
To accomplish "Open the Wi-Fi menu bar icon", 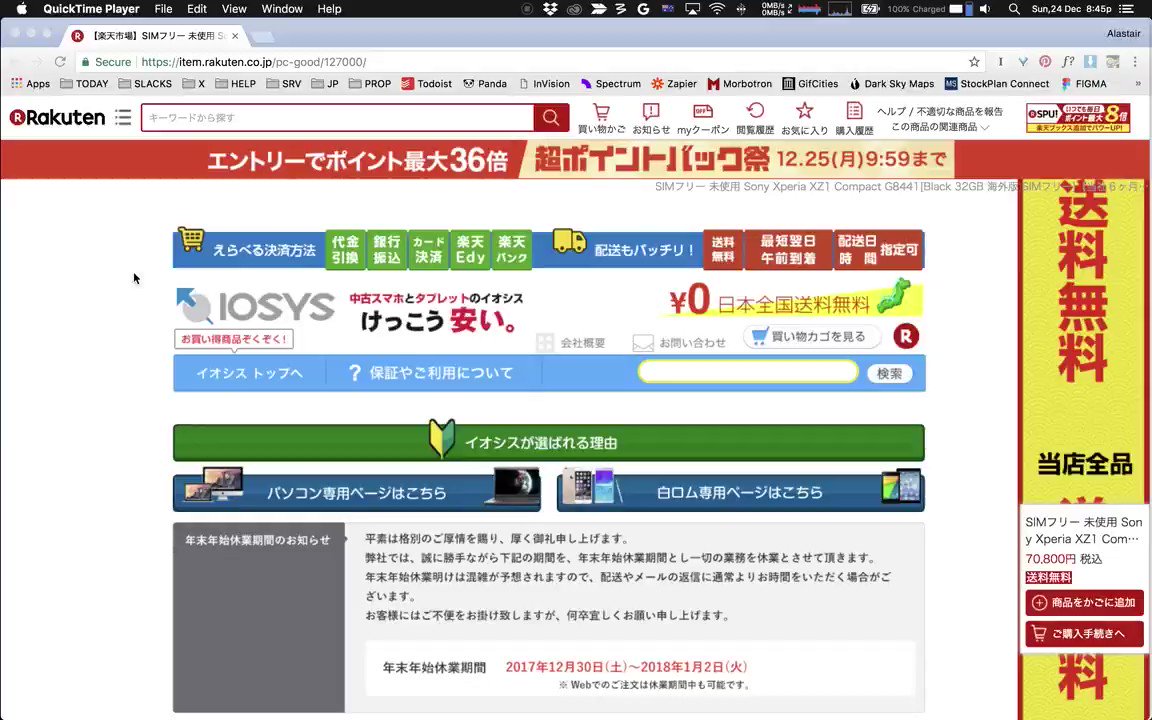I will 716,9.
